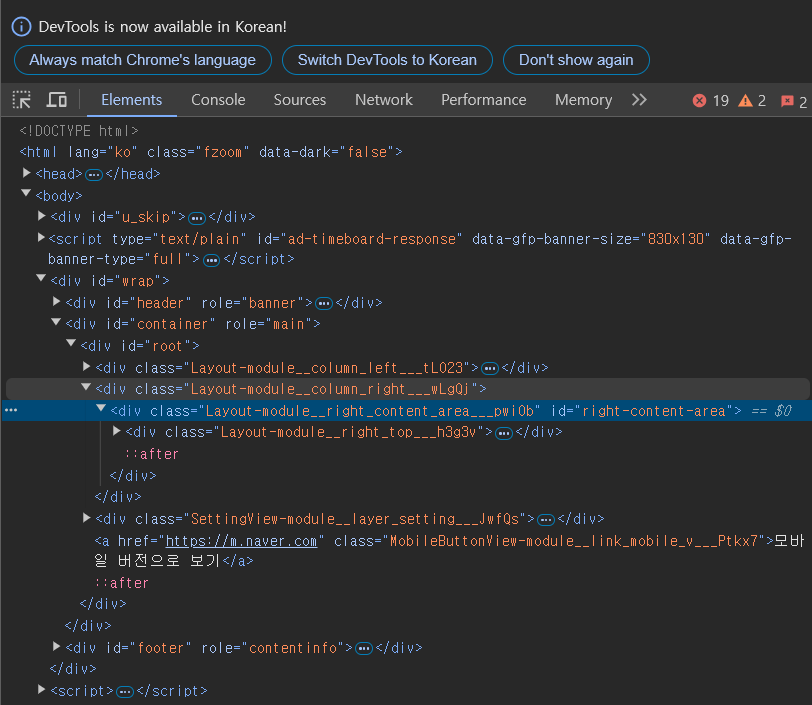This screenshot has height=705, width=812.
Task: Go to the Memory tab
Action: pos(583,99)
